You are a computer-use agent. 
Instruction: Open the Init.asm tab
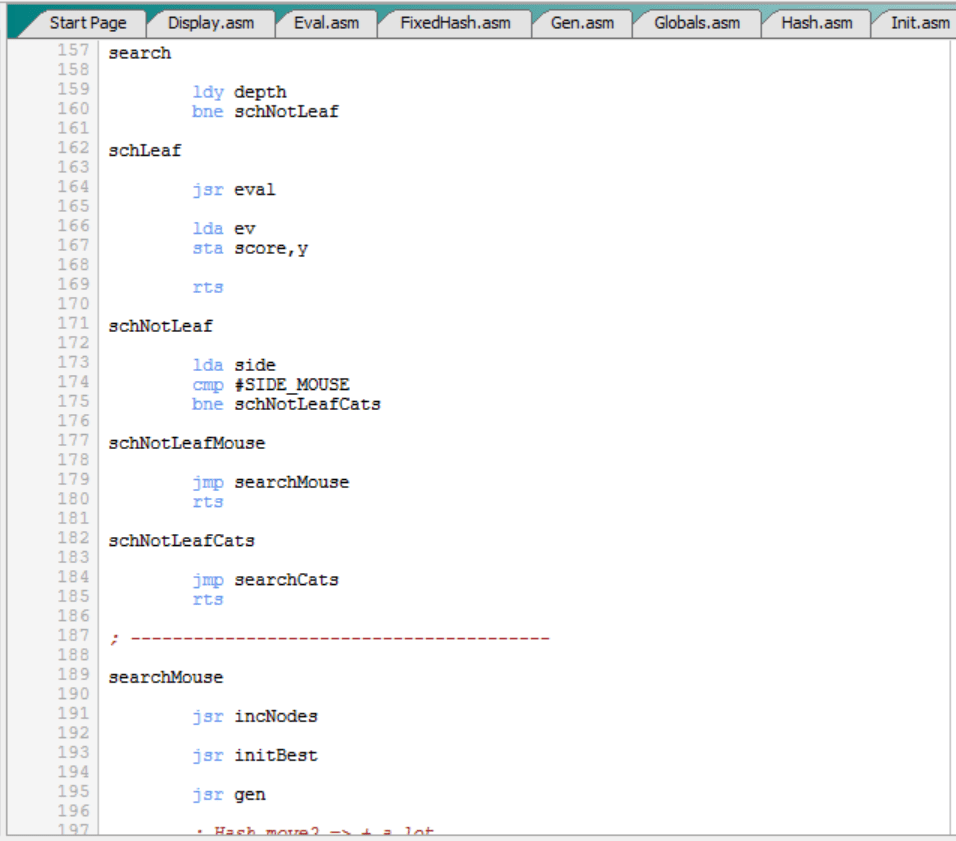[919, 23]
